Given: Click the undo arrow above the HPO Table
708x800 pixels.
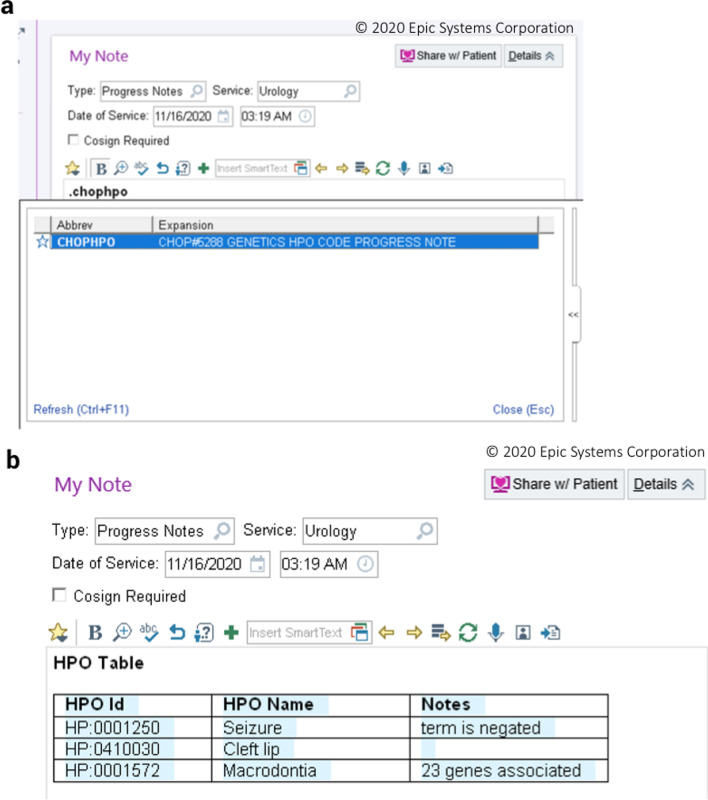Looking at the screenshot, I should pos(177,632).
